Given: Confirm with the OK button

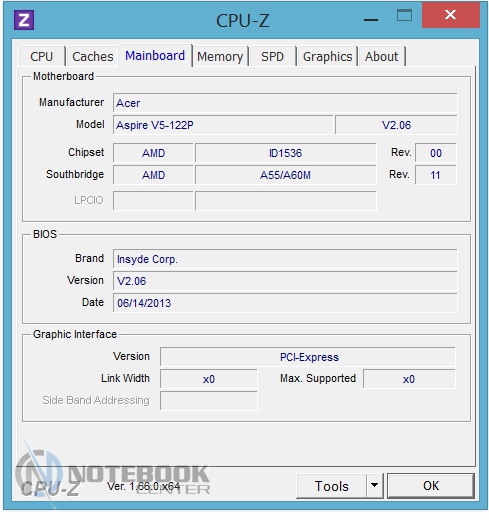Looking at the screenshot, I should point(431,486).
